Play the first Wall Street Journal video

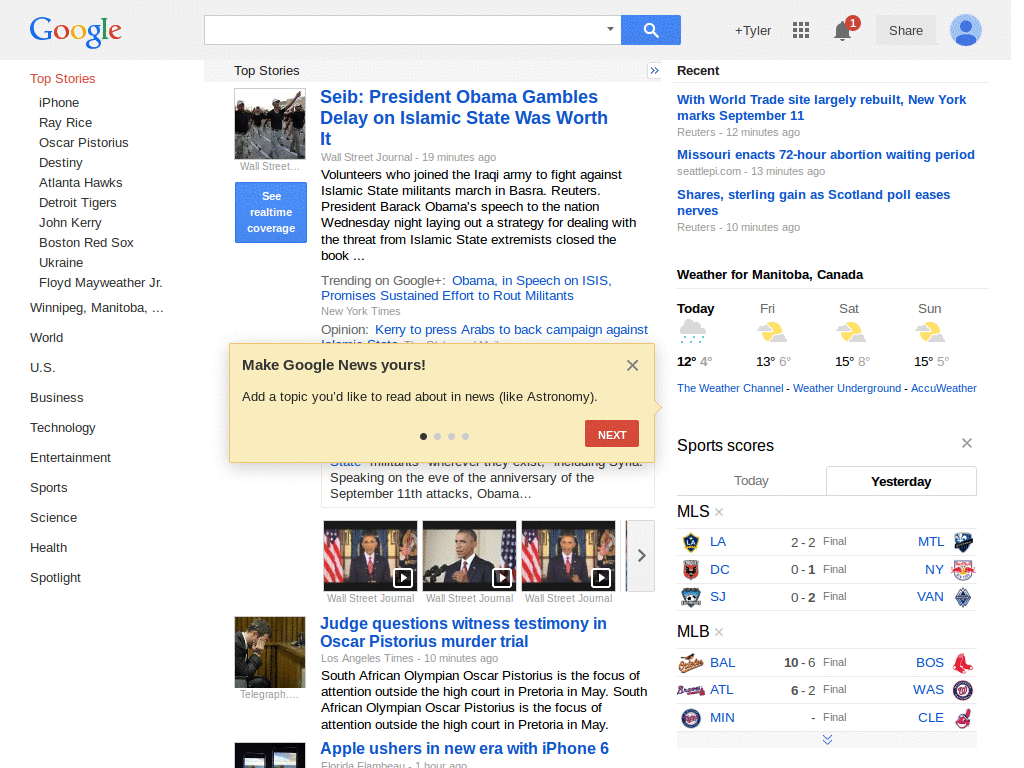(x=404, y=578)
